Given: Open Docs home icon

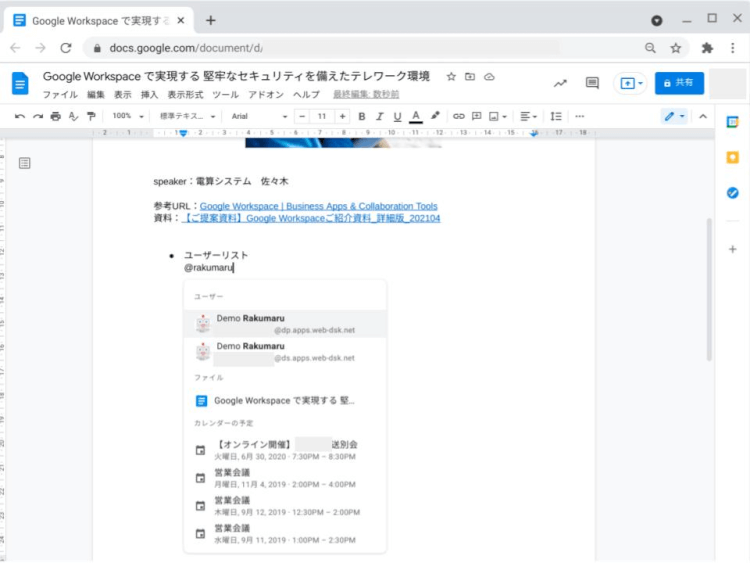Looking at the screenshot, I should 20,83.
